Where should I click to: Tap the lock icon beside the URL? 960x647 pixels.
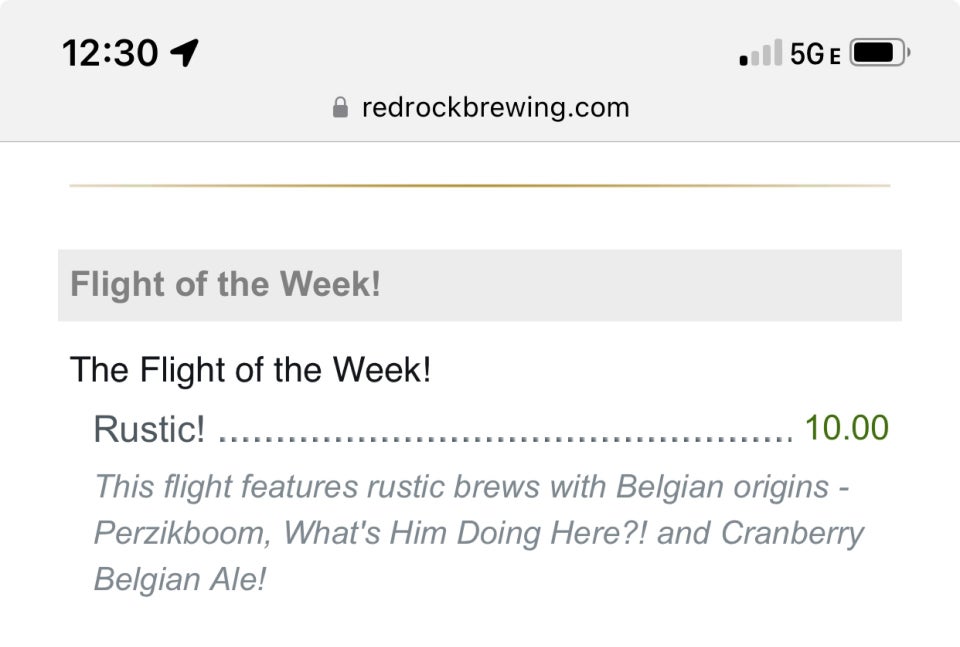click(340, 108)
